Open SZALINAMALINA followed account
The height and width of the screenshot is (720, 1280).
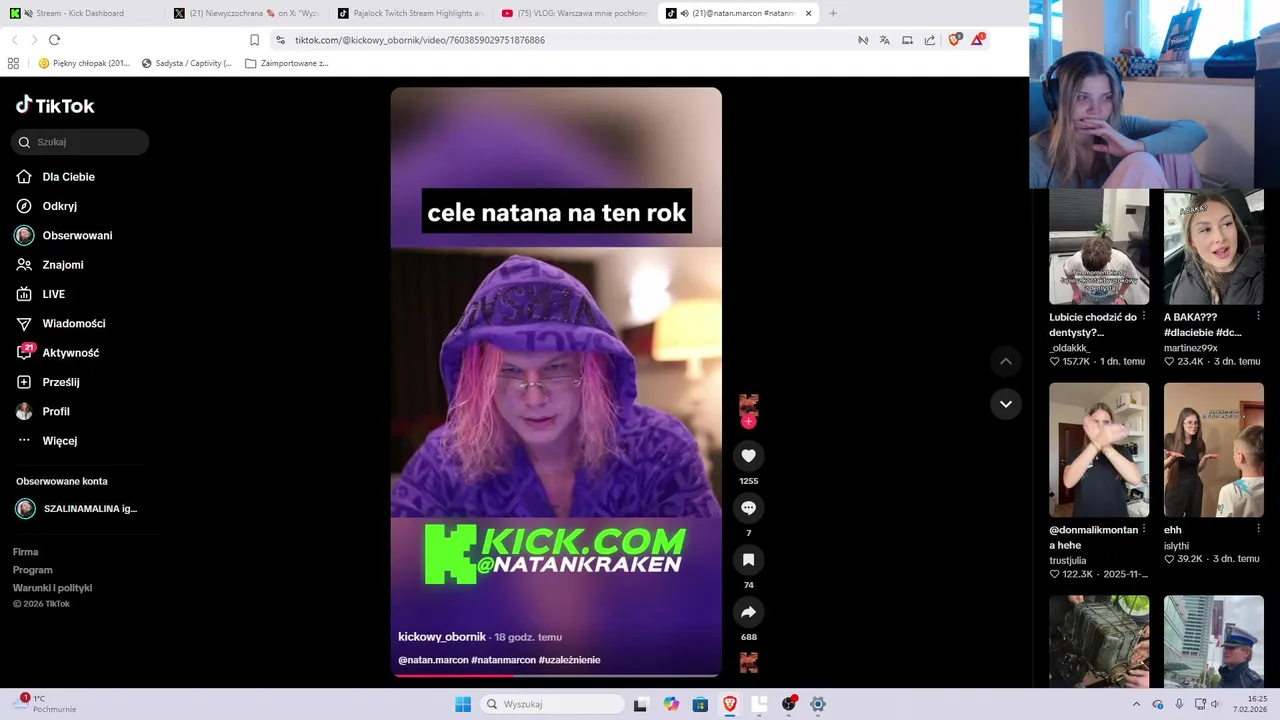[x=77, y=509]
